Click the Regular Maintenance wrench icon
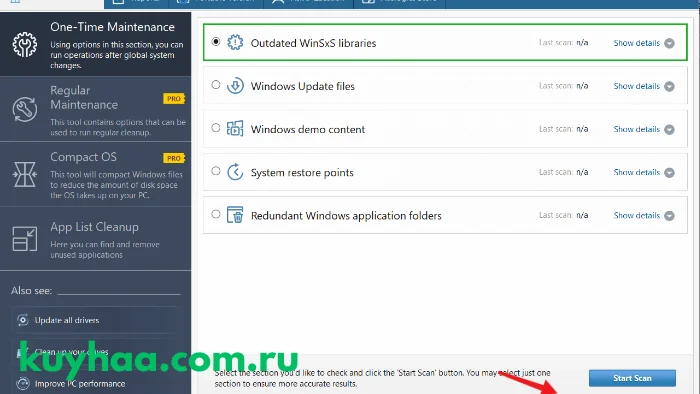The height and width of the screenshot is (394, 700). point(25,109)
